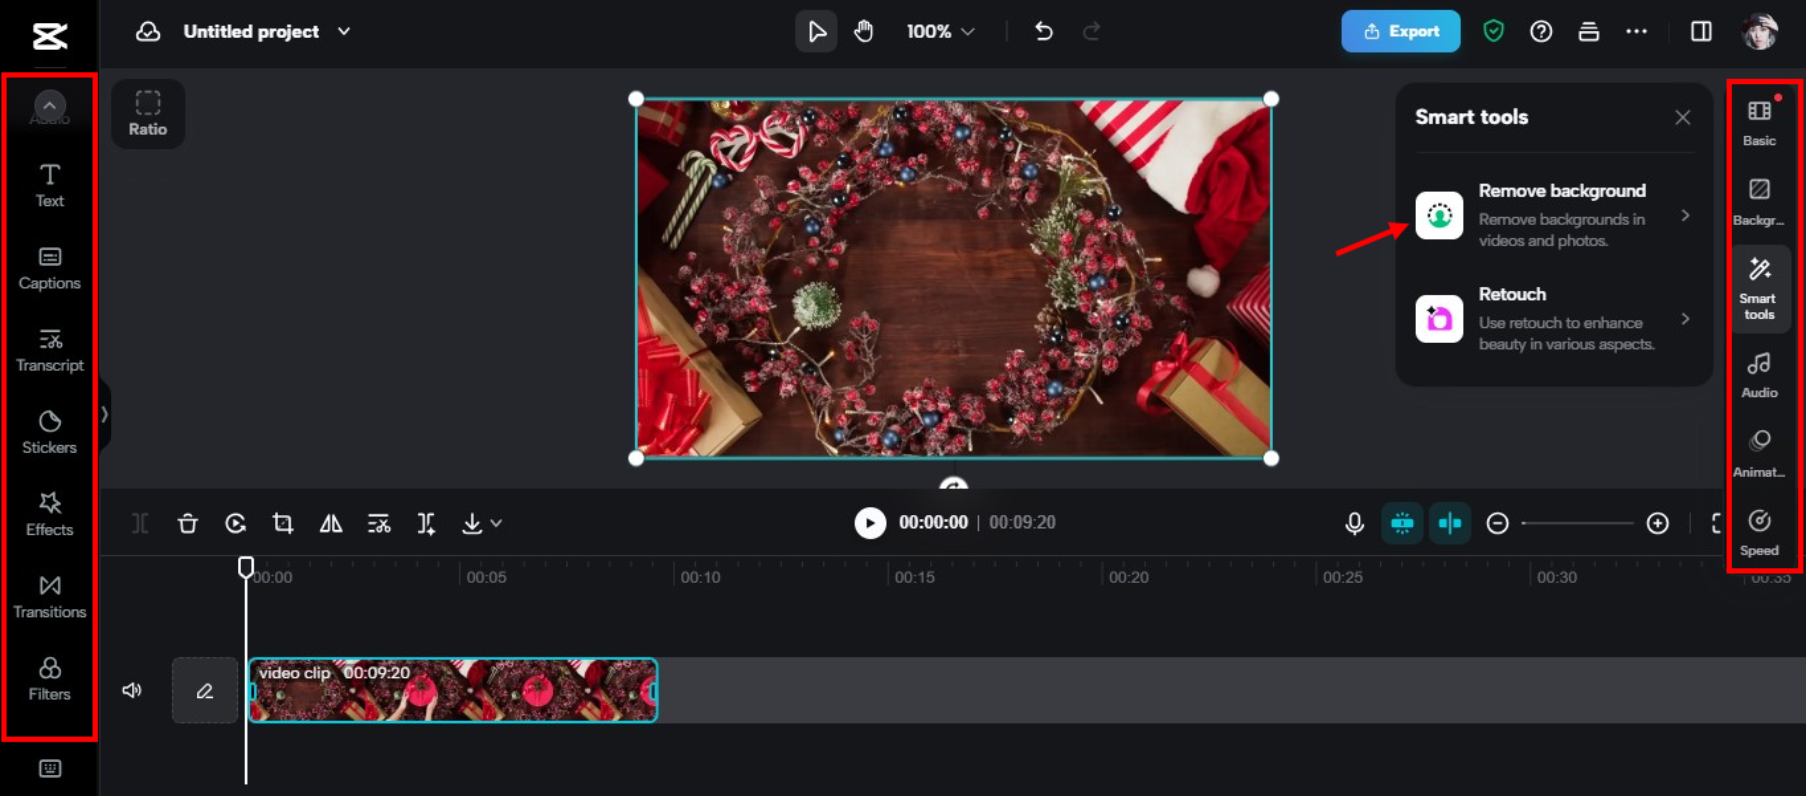Open the Stickers panel
The image size is (1808, 796).
pos(49,433)
